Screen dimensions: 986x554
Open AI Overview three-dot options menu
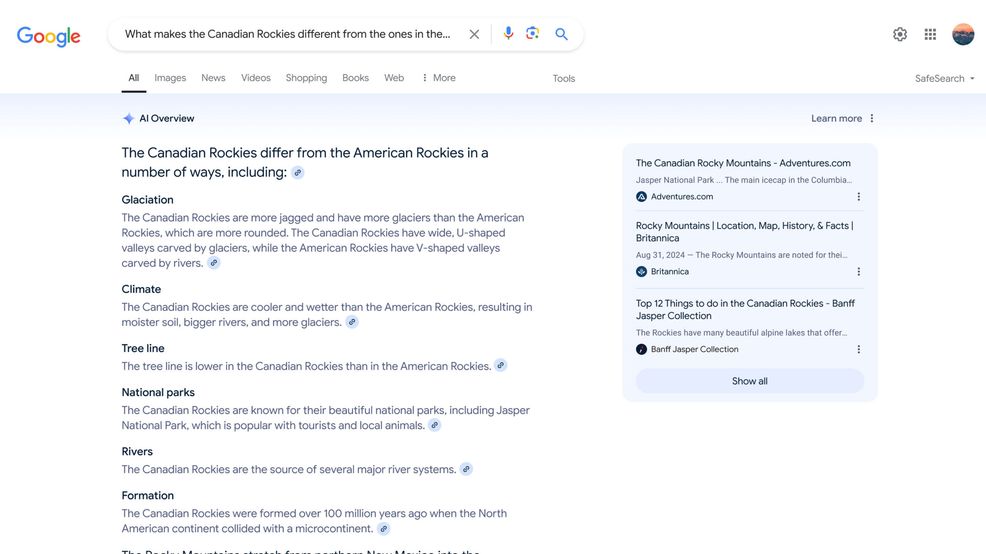[872, 118]
